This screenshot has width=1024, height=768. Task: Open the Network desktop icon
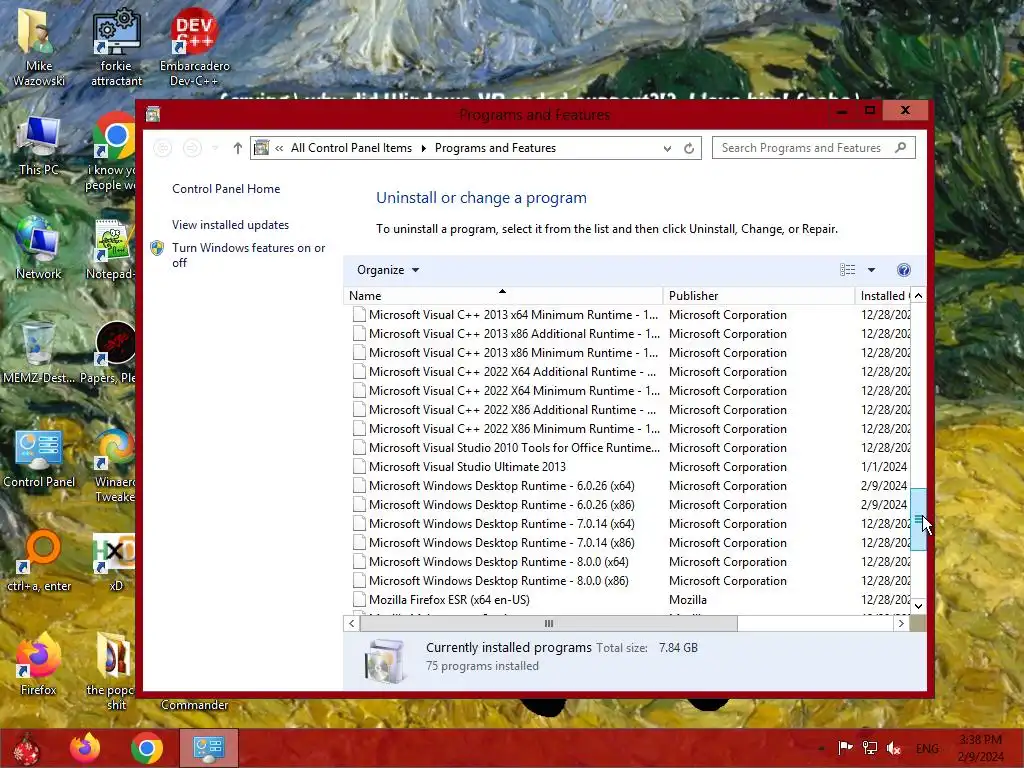pyautogui.click(x=38, y=249)
